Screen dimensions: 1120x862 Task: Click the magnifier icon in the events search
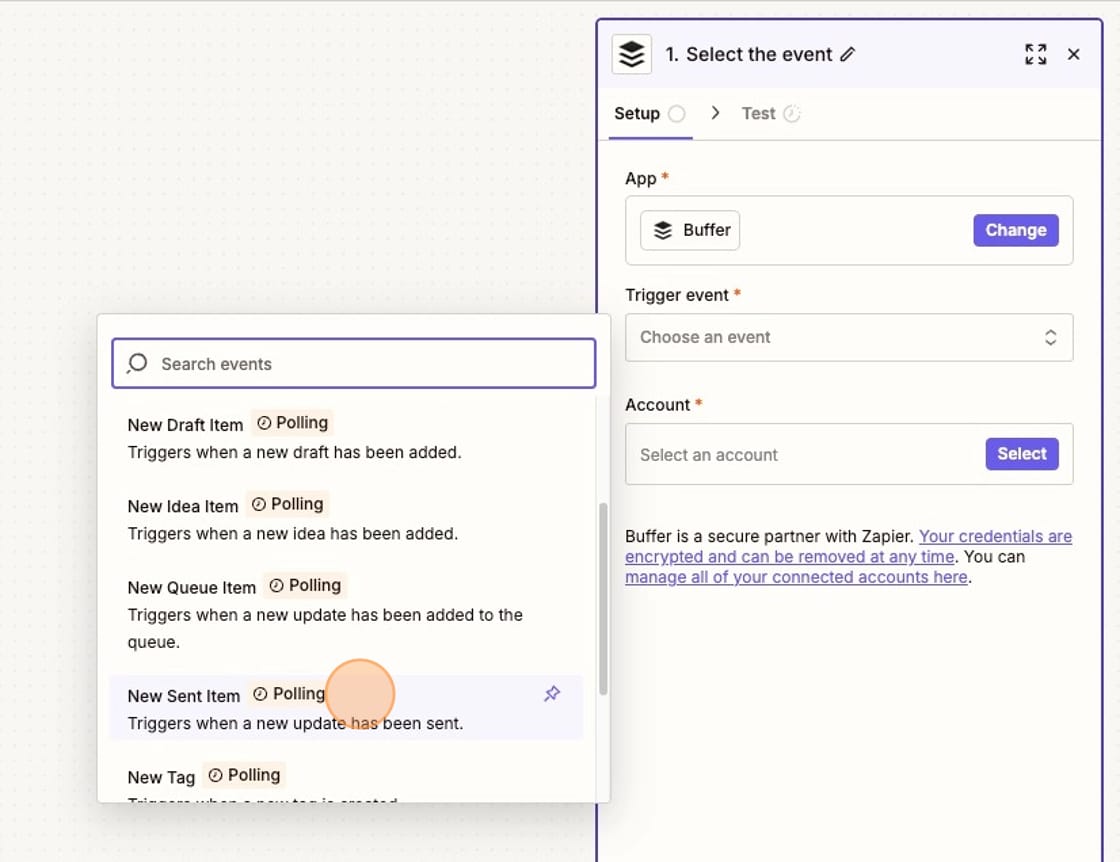(136, 364)
